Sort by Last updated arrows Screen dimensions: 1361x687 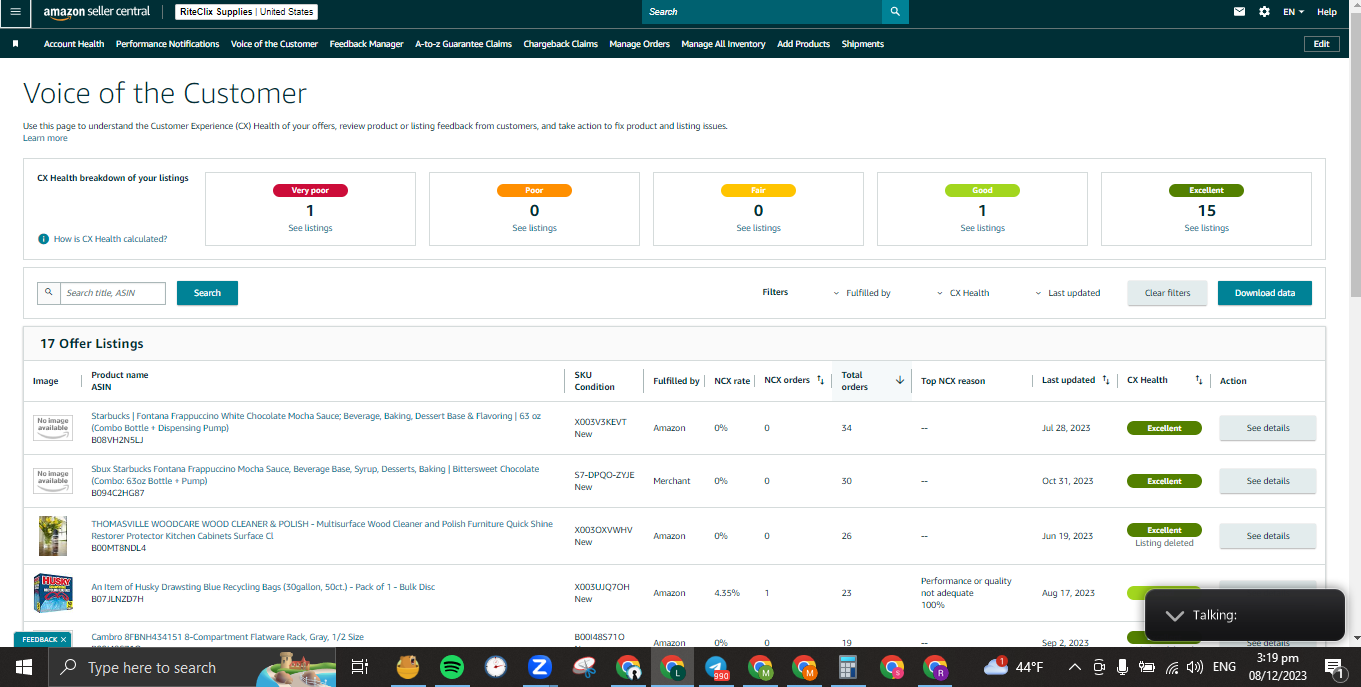click(1105, 380)
